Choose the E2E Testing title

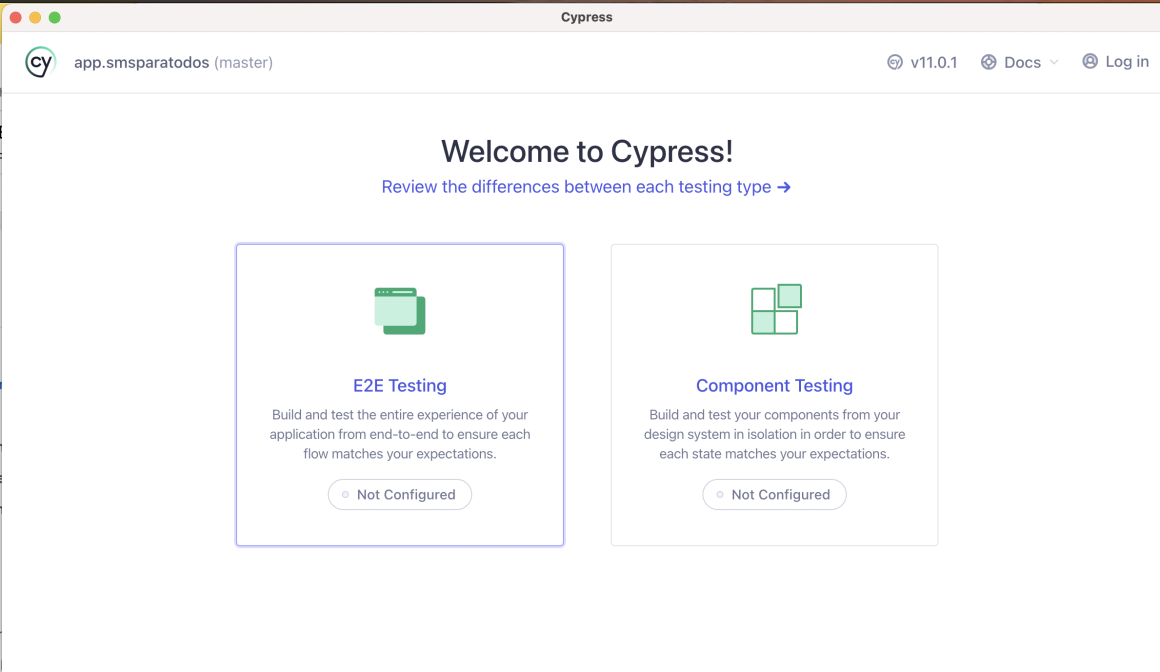[x=399, y=386]
